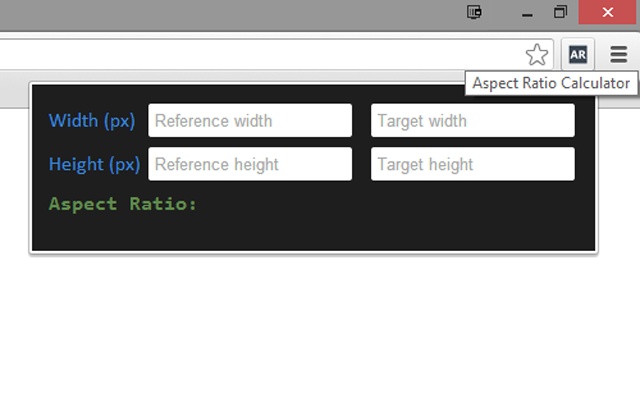
Task: Bookmark this page with the star icon
Action: click(537, 55)
